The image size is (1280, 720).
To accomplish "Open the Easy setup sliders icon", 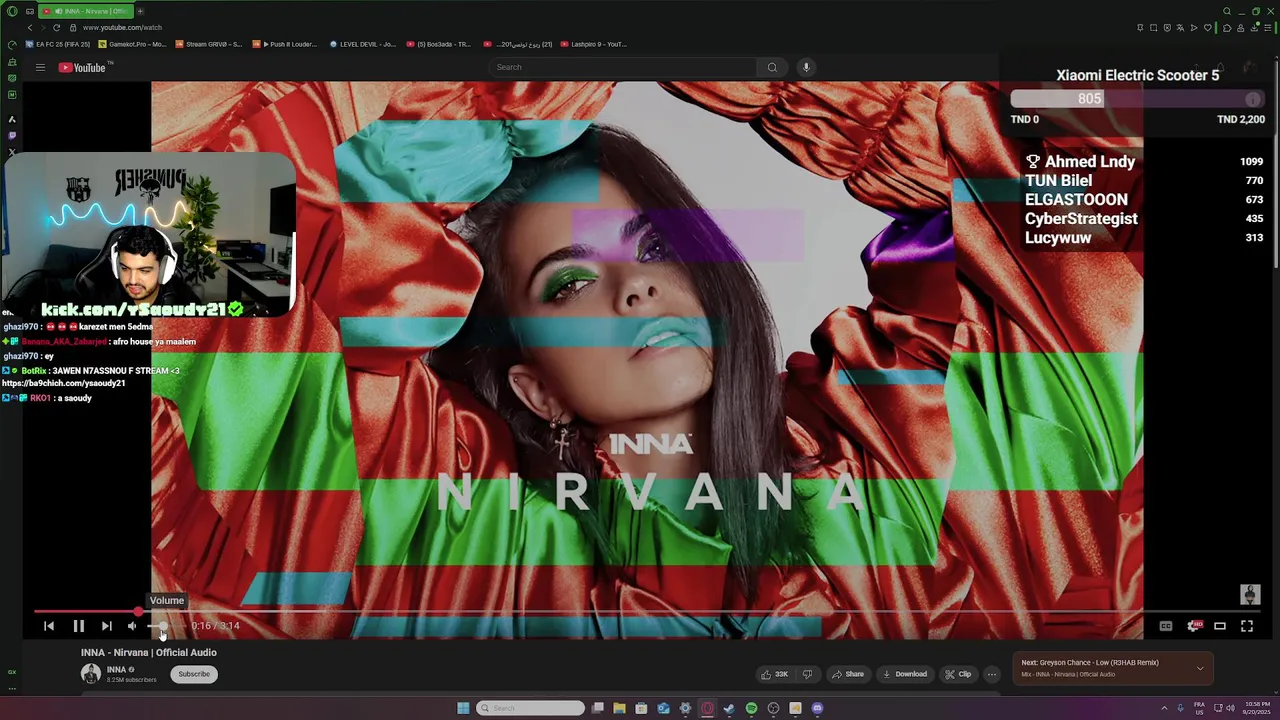I will [1266, 28].
